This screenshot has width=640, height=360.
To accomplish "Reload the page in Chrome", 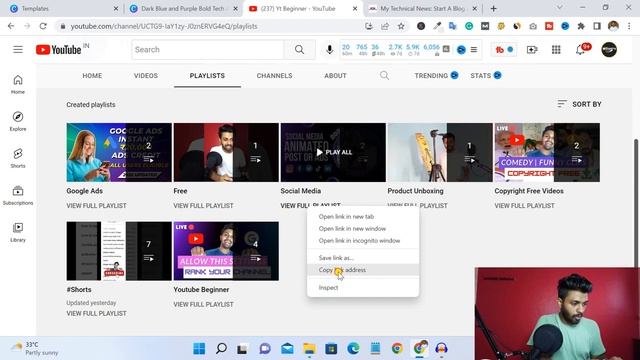I will [x=43, y=26].
